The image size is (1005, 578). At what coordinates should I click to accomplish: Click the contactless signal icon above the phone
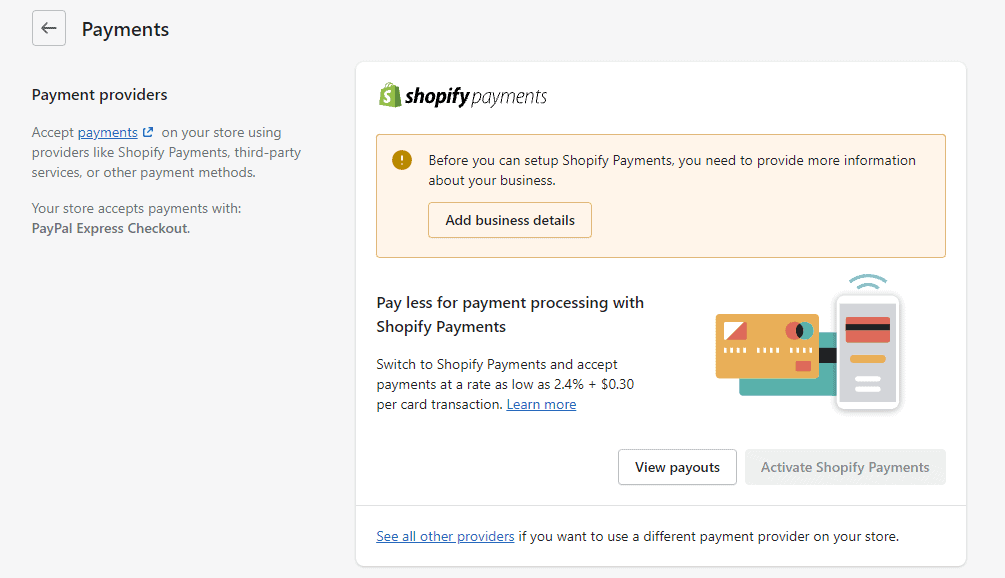[868, 278]
